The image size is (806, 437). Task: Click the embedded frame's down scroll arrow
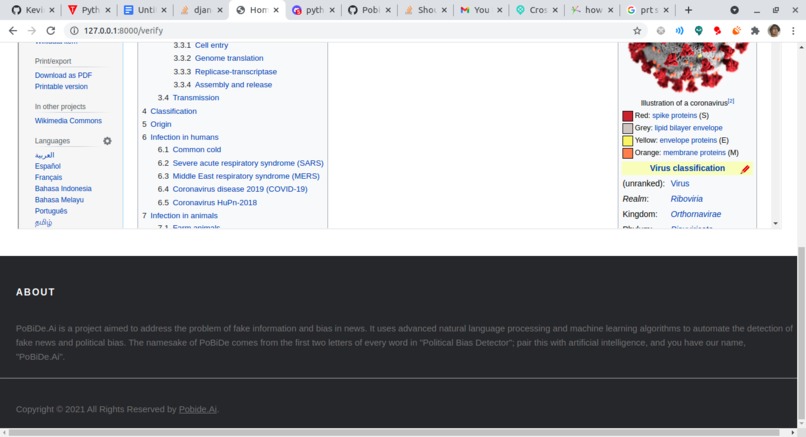776,224
